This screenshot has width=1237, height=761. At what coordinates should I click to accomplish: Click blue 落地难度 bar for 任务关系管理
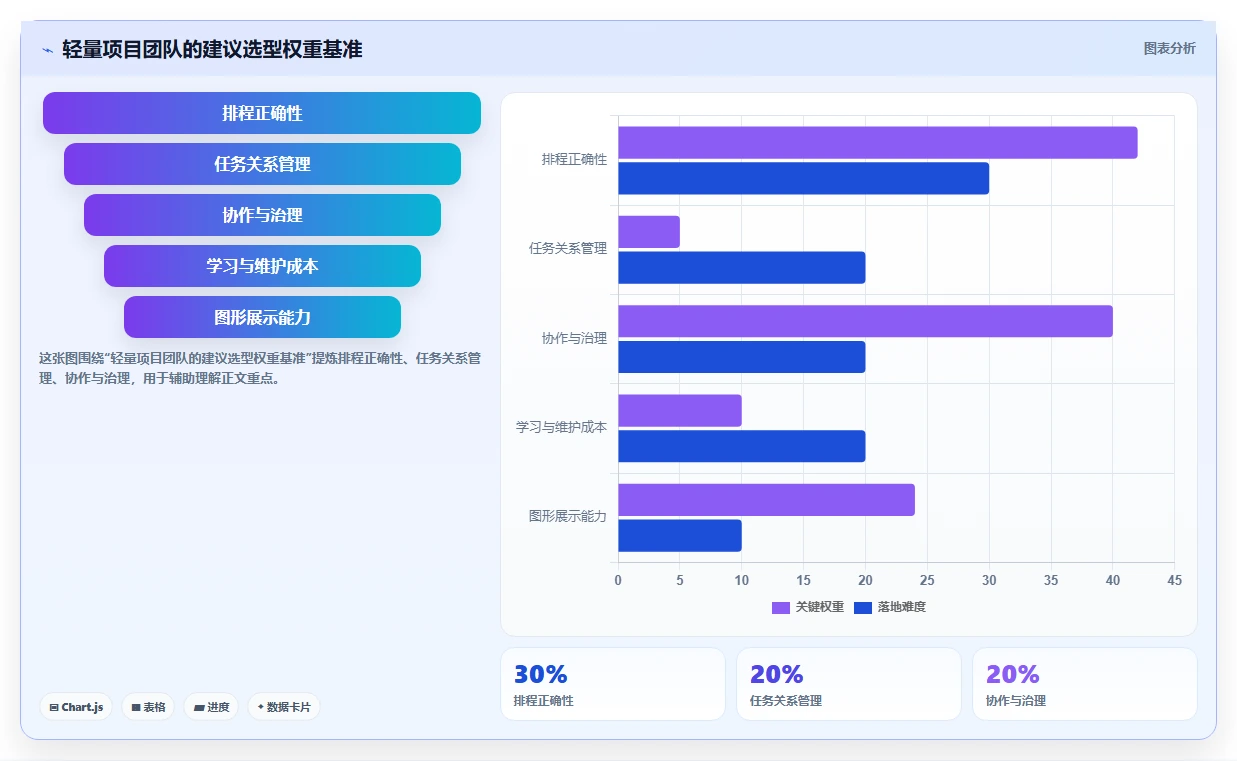741,267
